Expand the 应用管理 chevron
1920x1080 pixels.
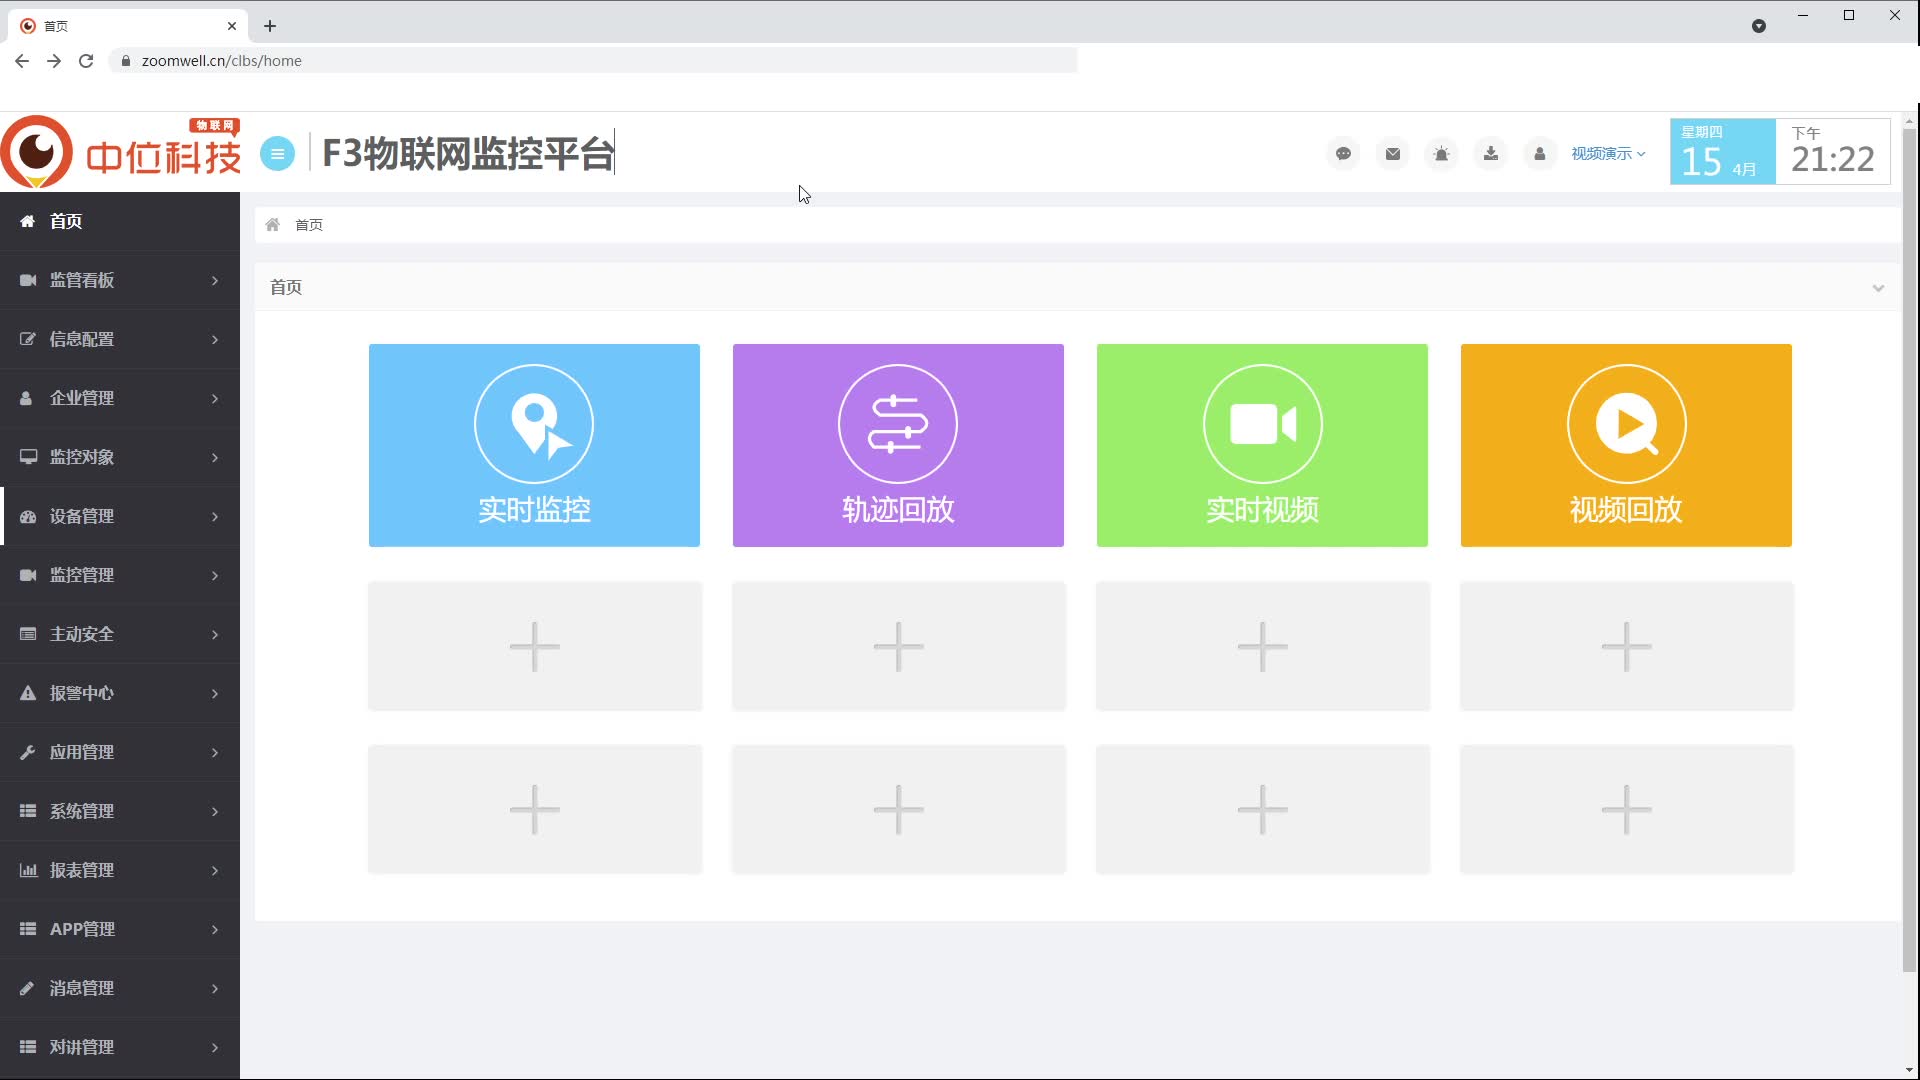[215, 752]
